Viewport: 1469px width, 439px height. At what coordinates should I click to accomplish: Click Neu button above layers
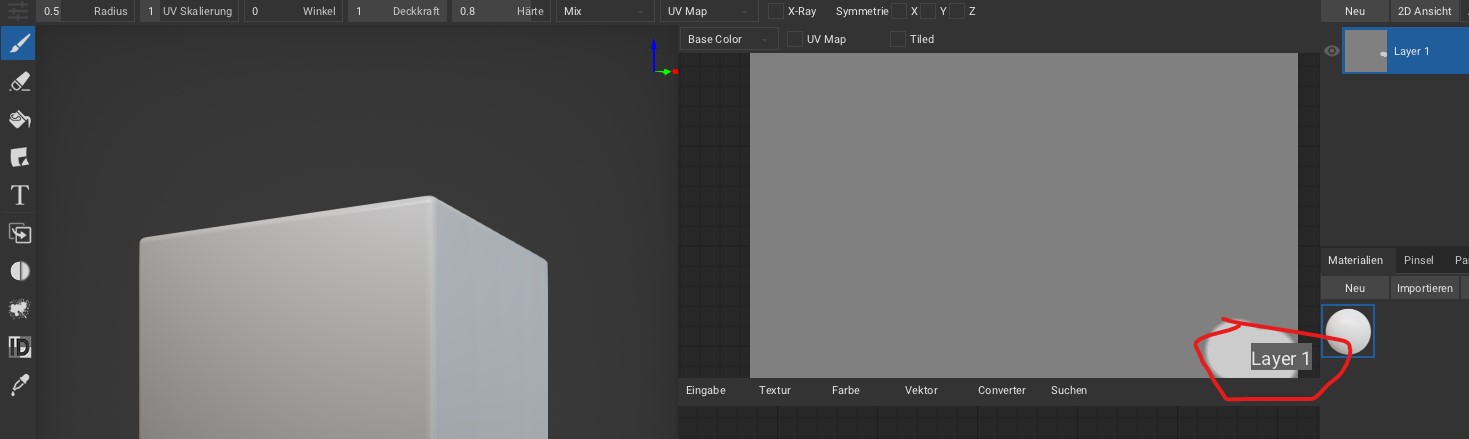click(x=1354, y=11)
